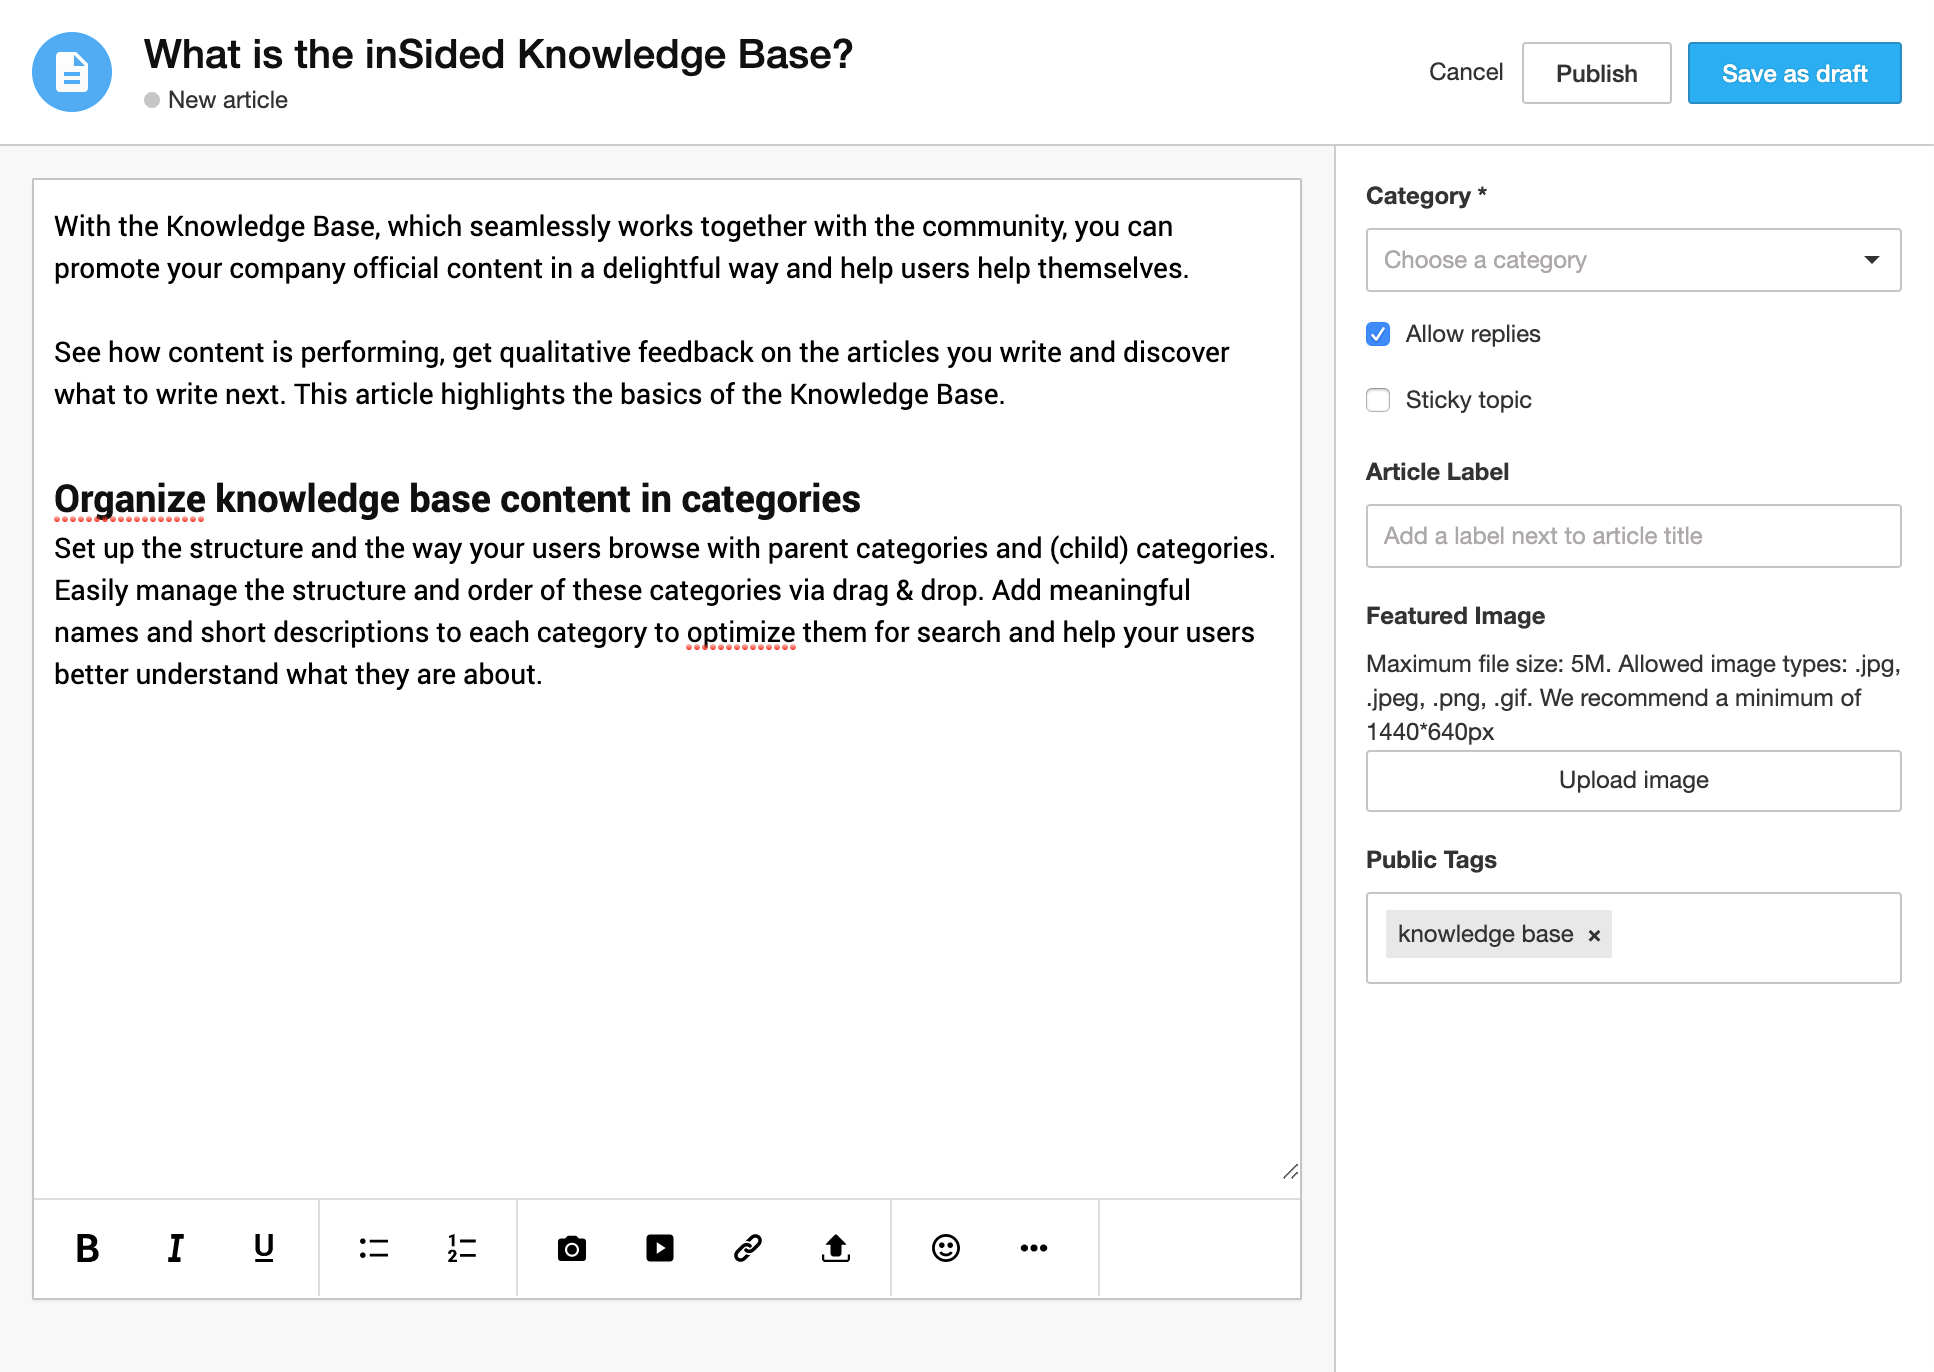Viewport: 1934px width, 1372px height.
Task: Insert a bulleted list
Action: coord(374,1248)
